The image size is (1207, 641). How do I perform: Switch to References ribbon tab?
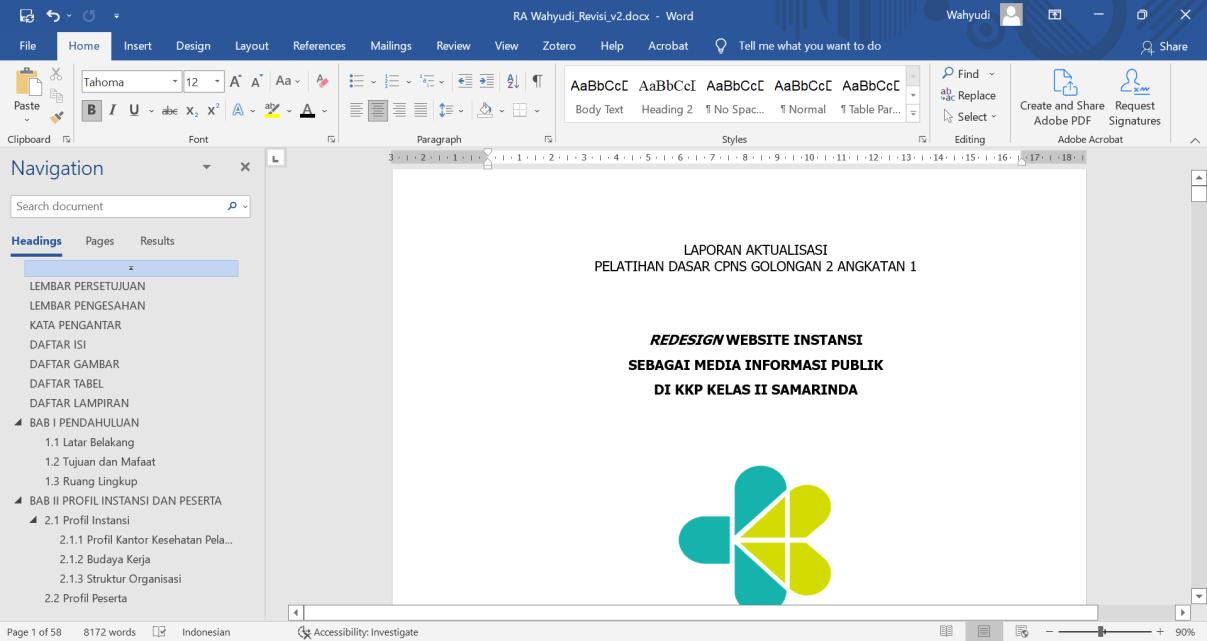click(319, 46)
